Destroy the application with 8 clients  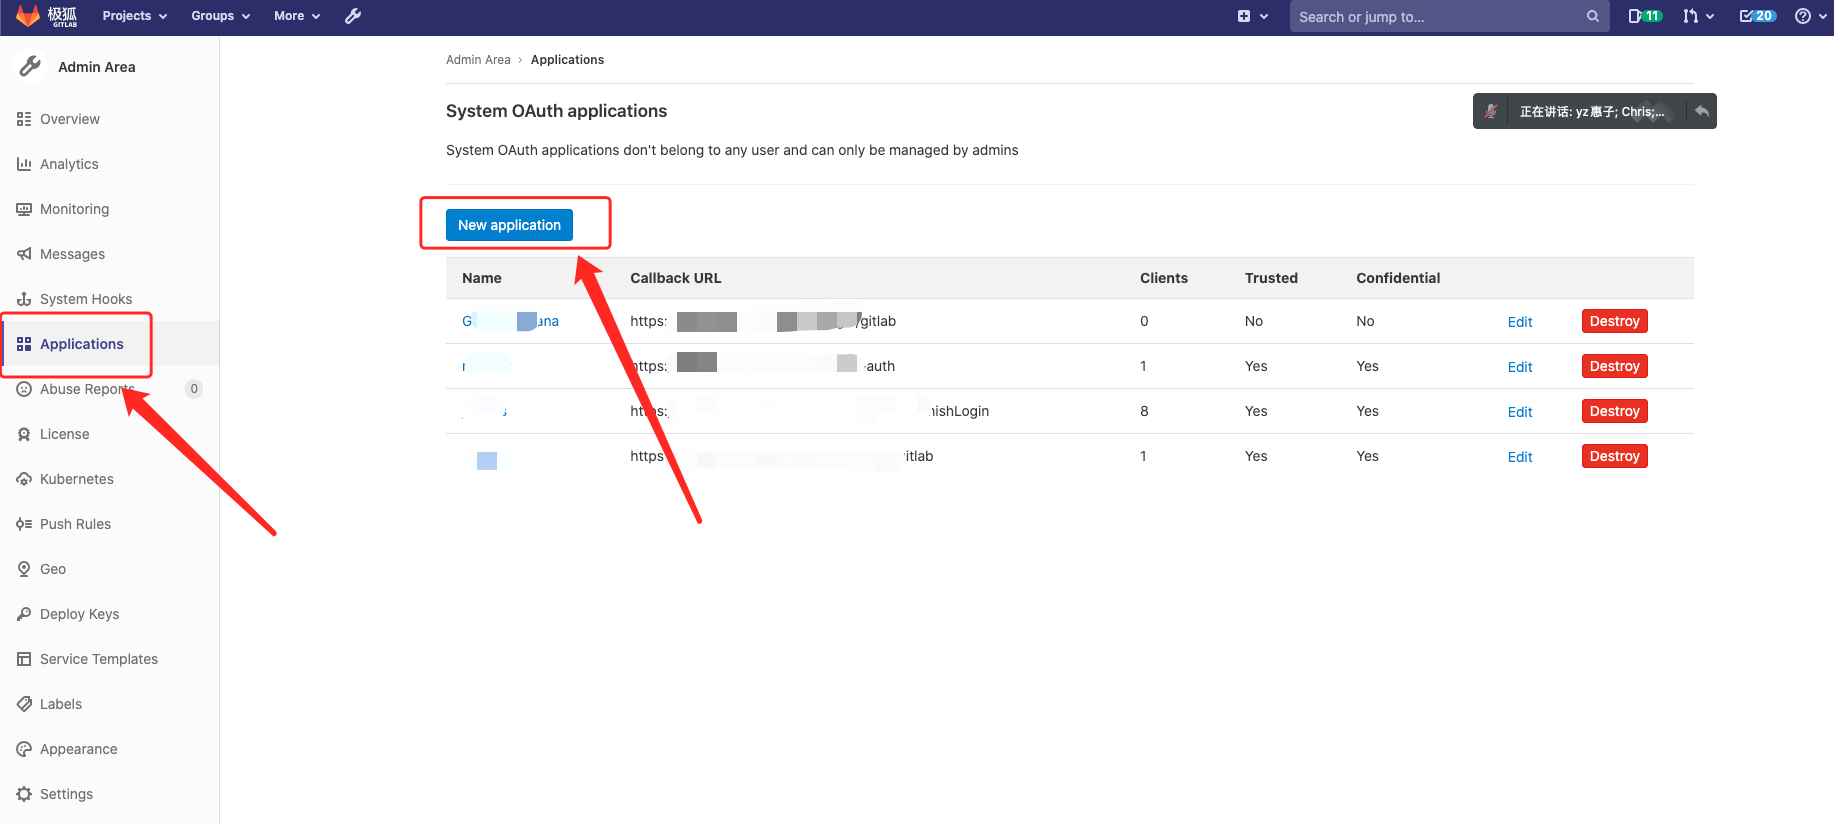point(1614,411)
